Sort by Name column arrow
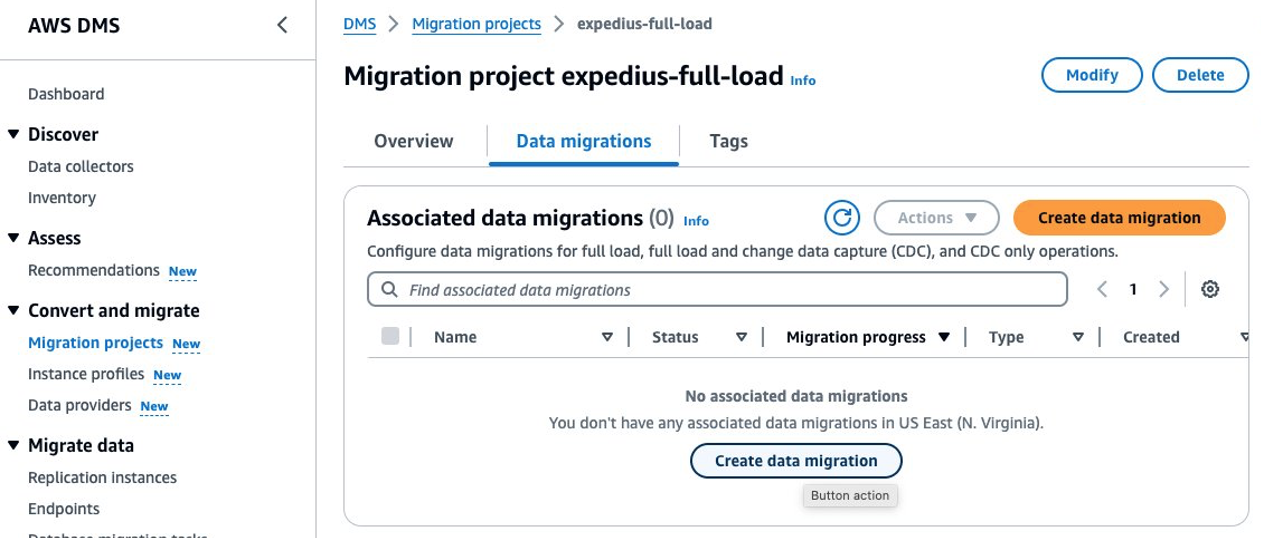This screenshot has height=538, width=1261. (607, 338)
